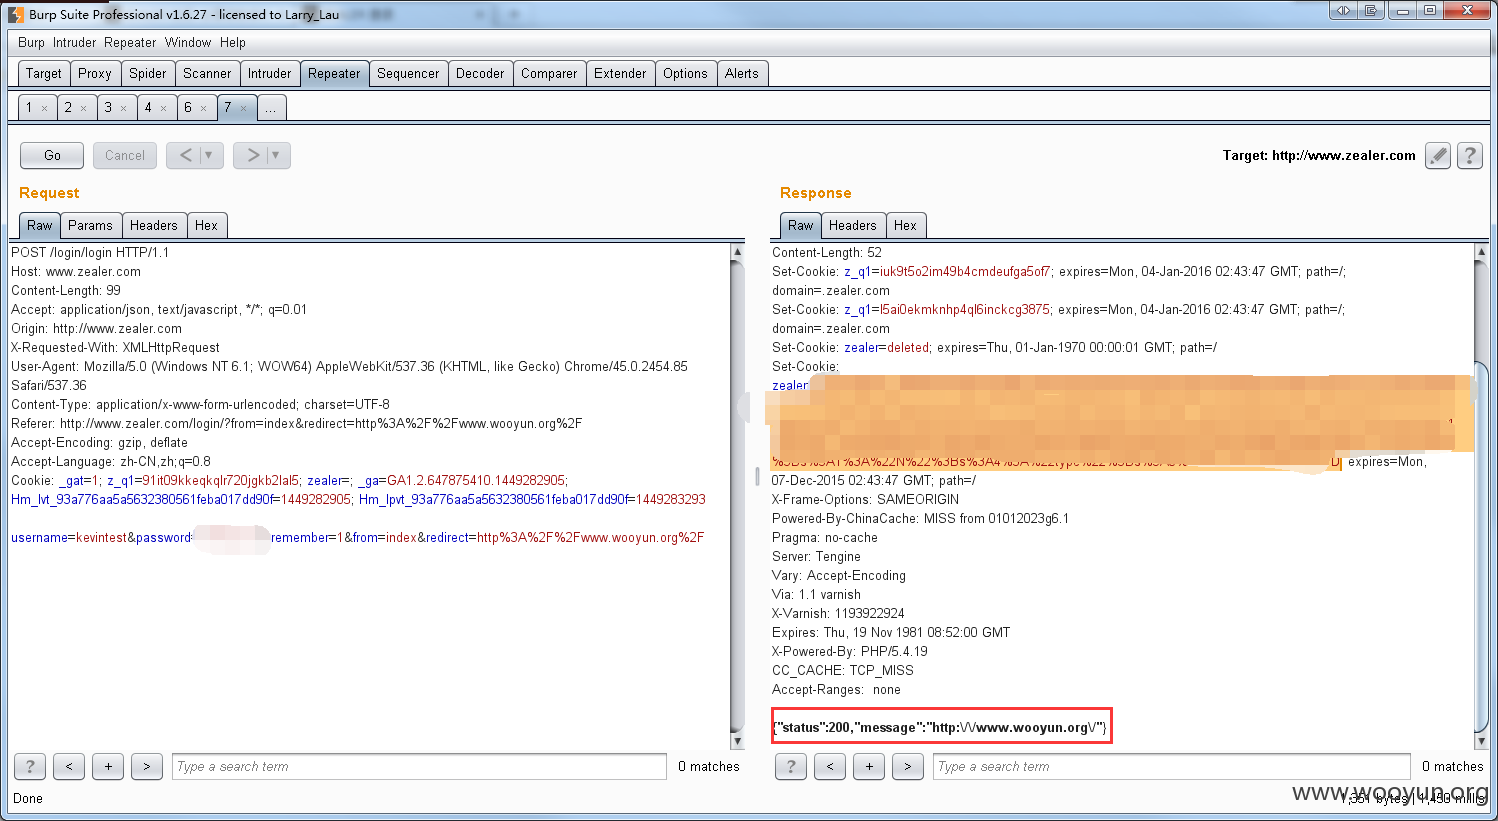Show response Hex view
The image size is (1498, 821).
tap(905, 225)
